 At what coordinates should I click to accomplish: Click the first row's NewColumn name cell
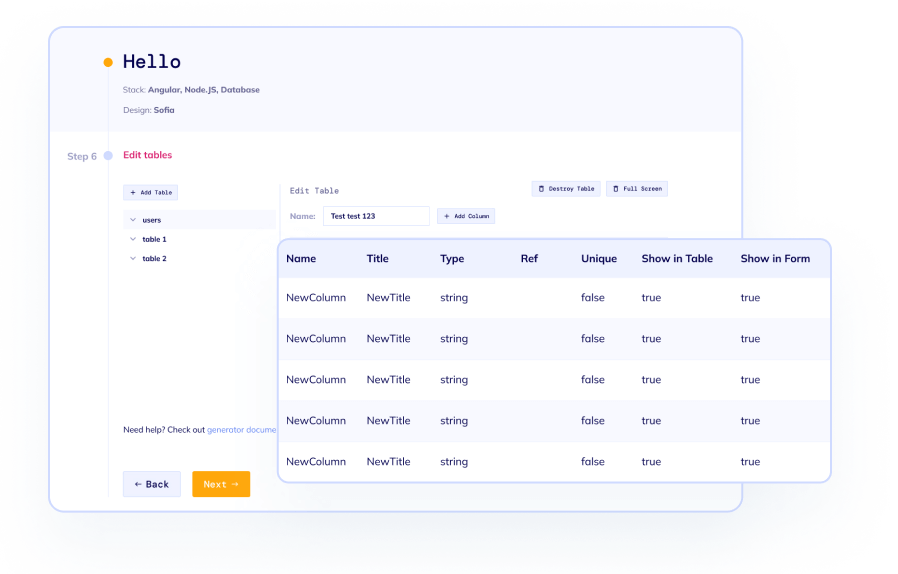coord(315,298)
